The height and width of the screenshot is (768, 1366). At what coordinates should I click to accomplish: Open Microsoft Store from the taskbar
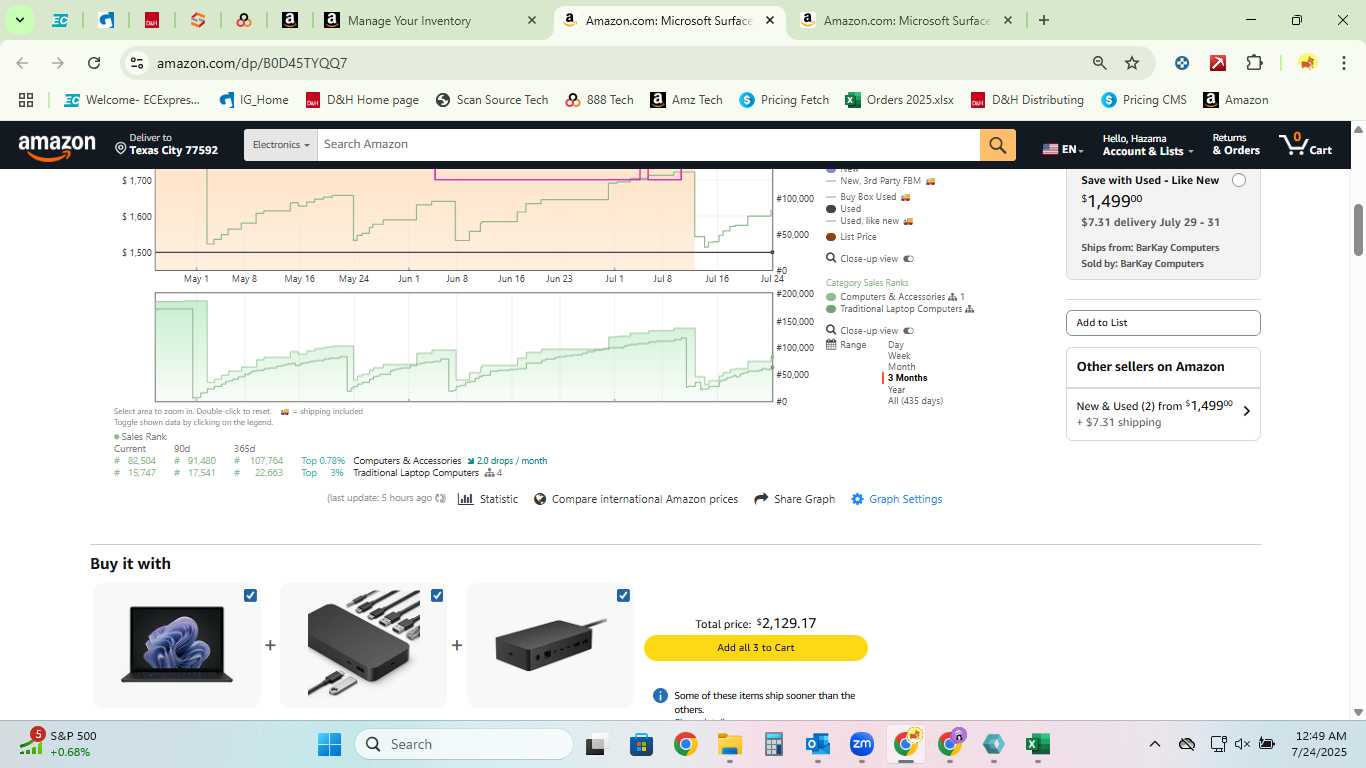point(641,745)
